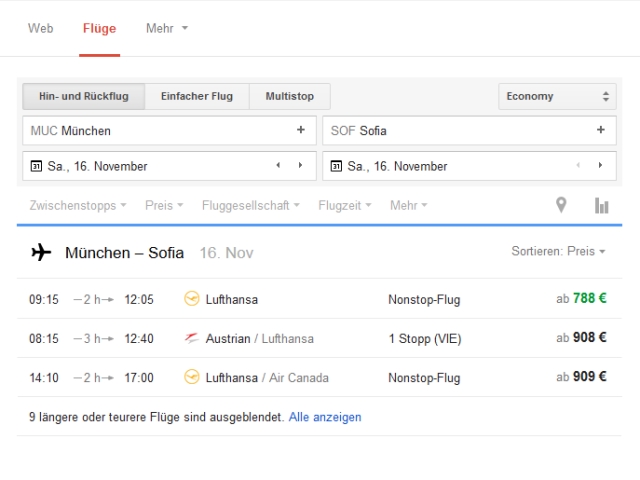Image resolution: width=640 pixels, height=480 pixels.
Task: Expand the Zwischenstopps filter
Action: pyautogui.click(x=78, y=205)
